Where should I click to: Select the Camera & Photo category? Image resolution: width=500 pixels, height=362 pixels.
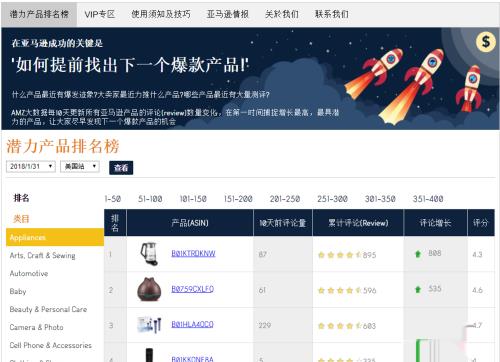pos(36,328)
